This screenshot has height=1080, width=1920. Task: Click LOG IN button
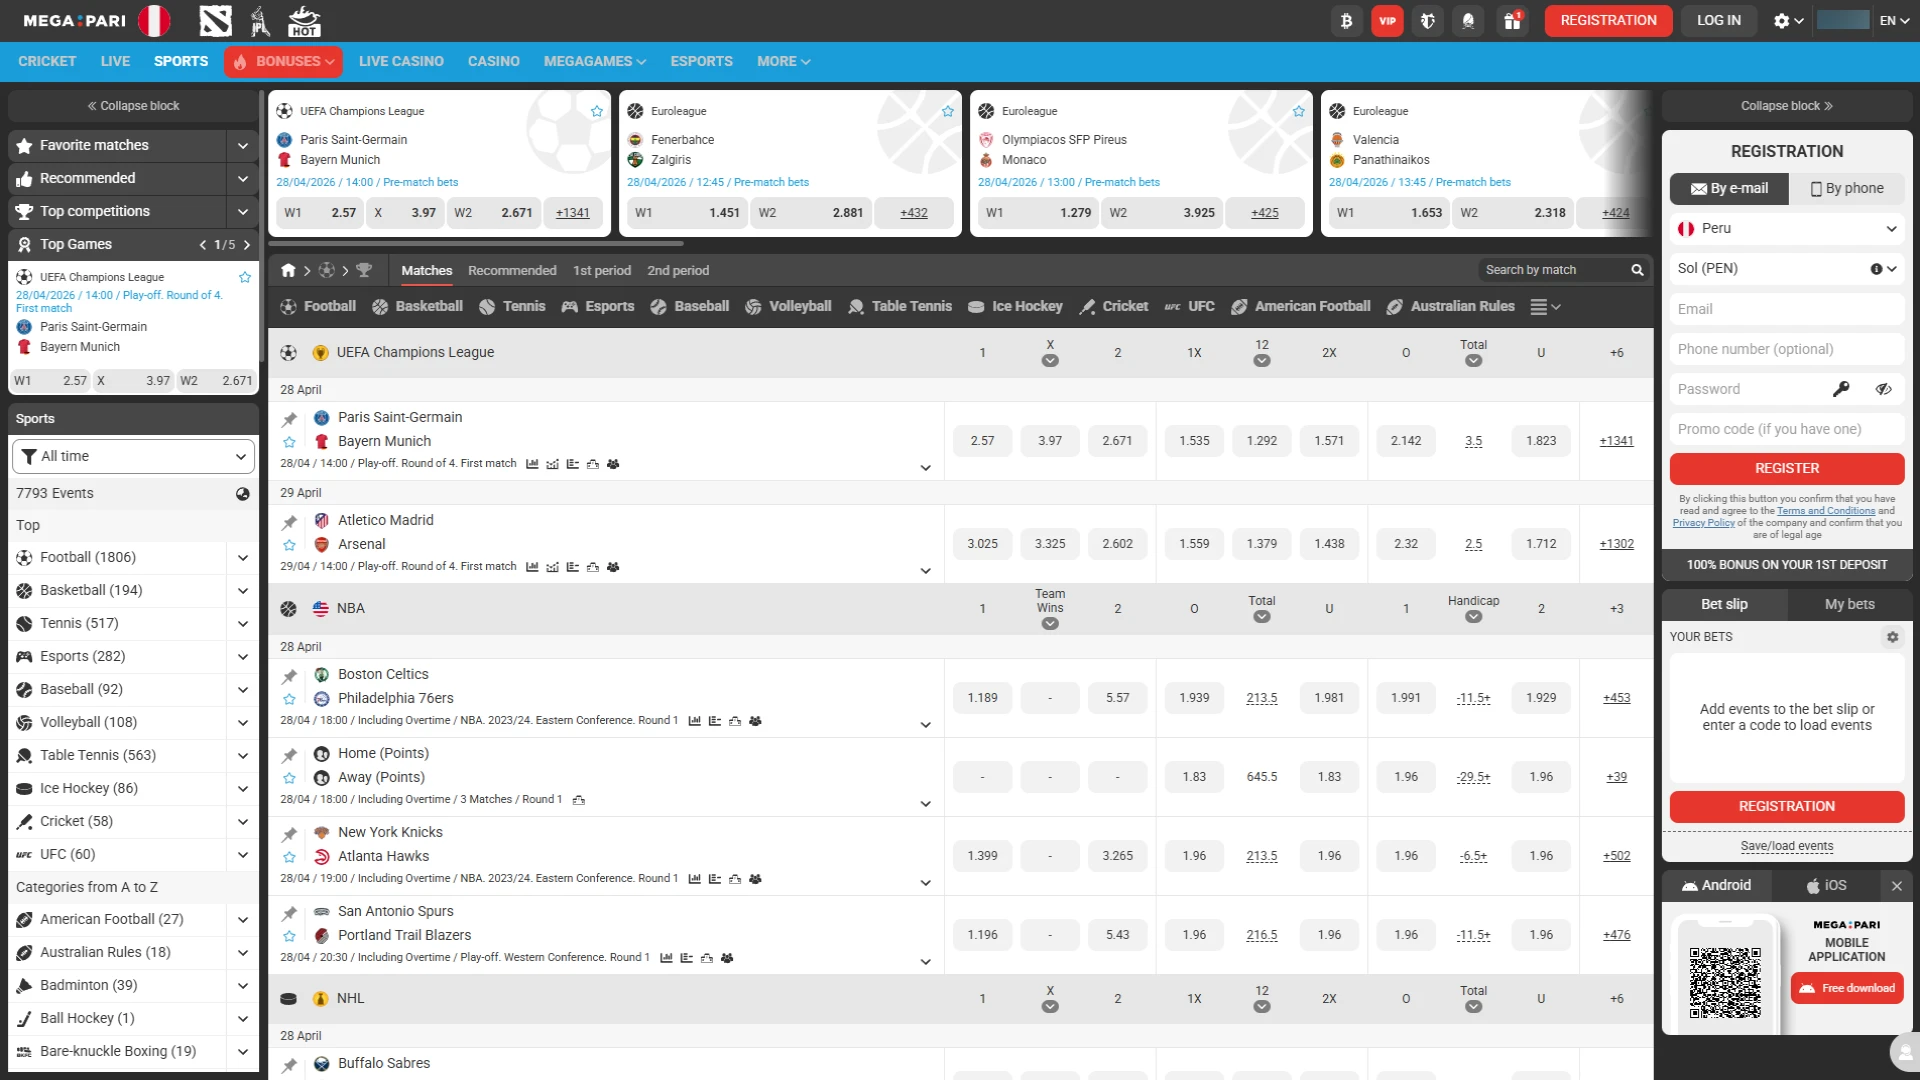click(1718, 21)
